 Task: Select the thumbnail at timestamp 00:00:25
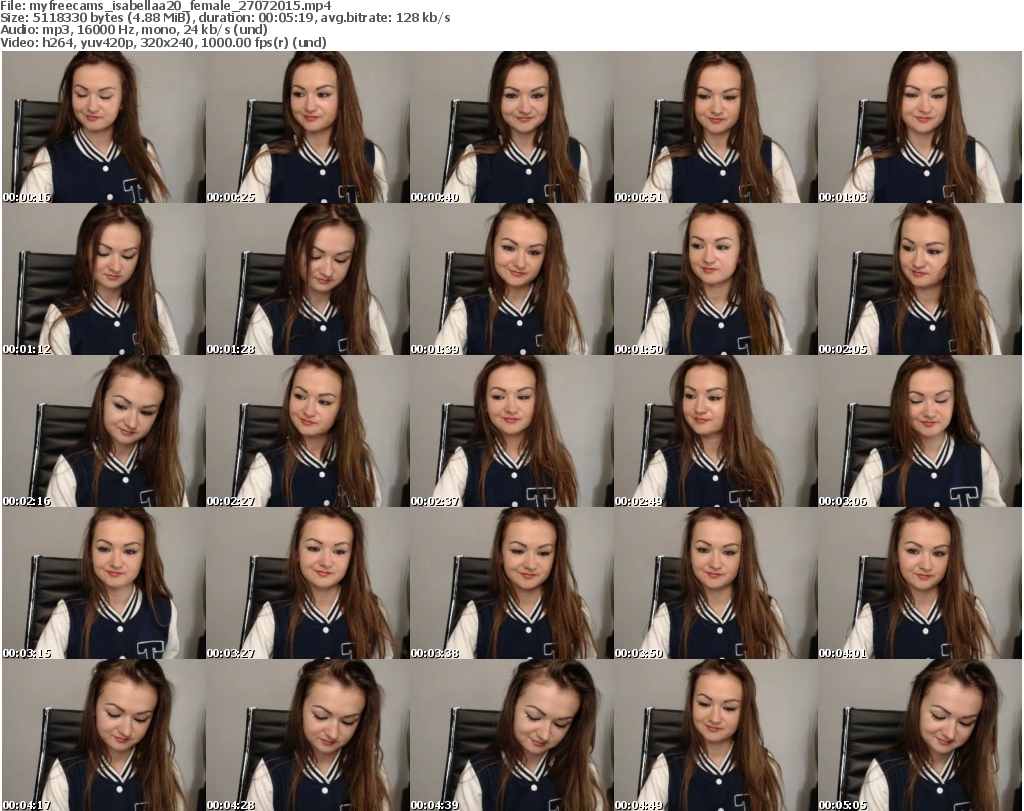pos(308,127)
